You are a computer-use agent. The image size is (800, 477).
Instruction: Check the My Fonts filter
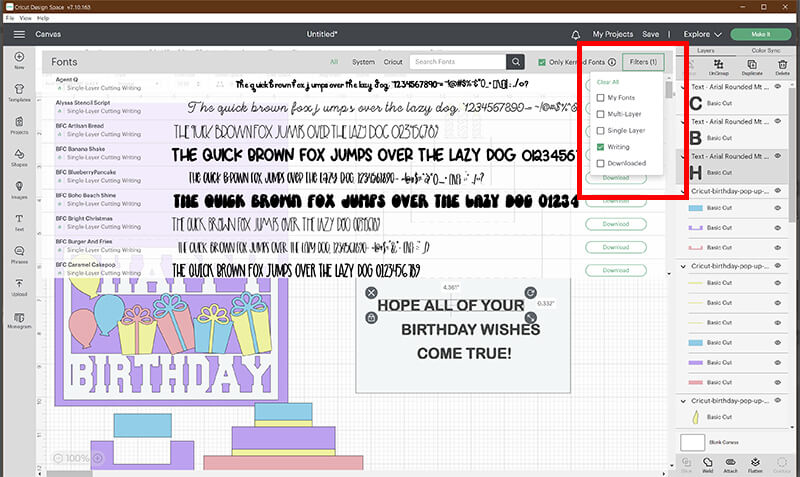[x=601, y=97]
